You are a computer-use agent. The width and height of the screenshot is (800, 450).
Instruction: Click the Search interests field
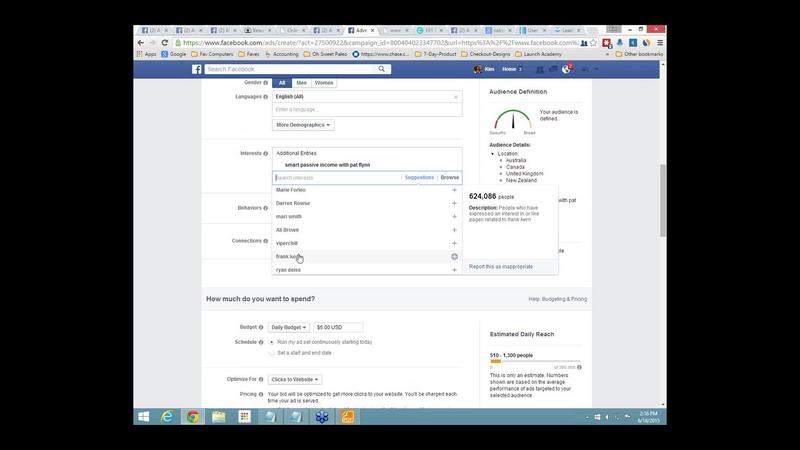(x=337, y=178)
